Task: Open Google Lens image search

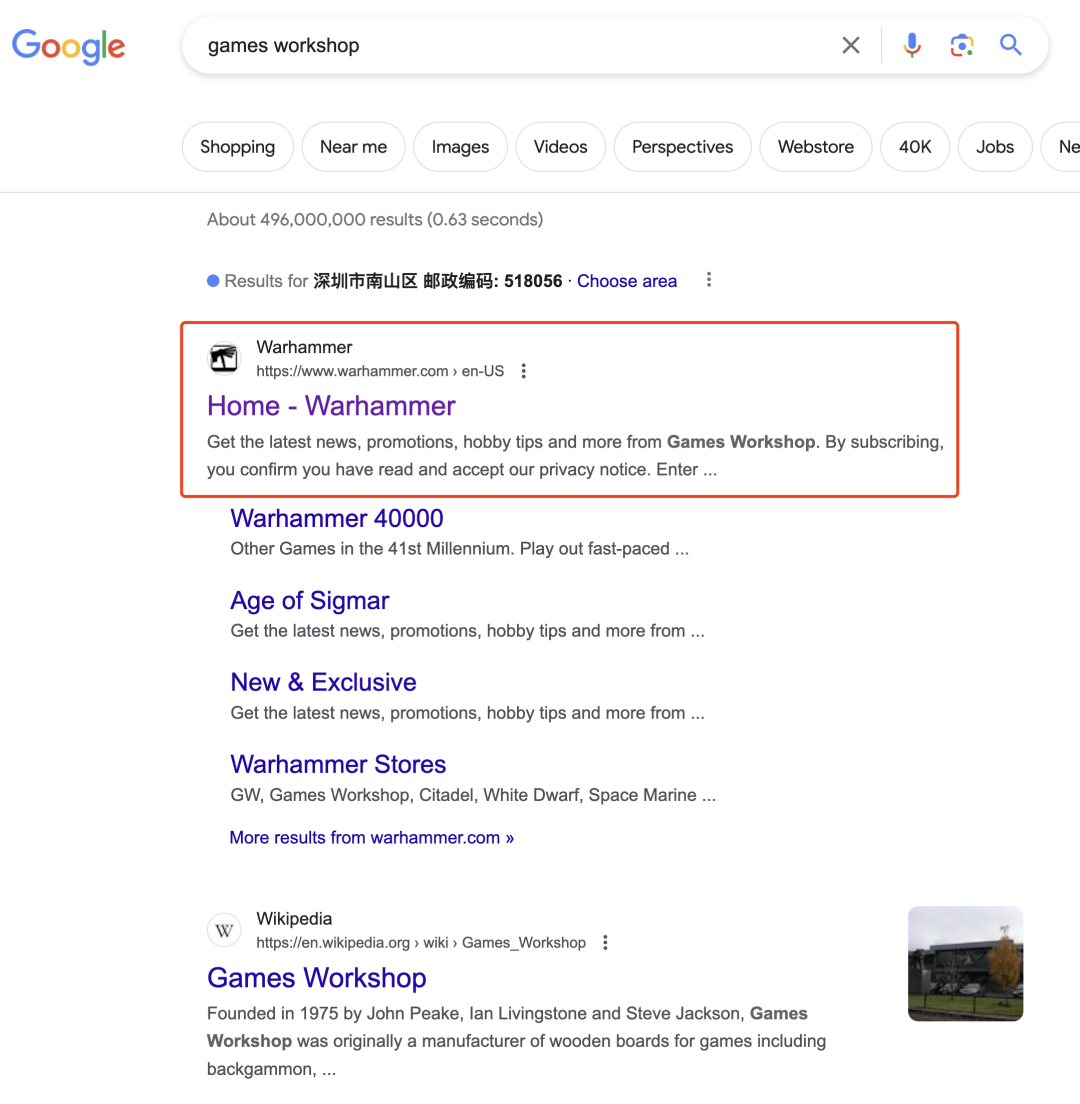Action: tap(961, 45)
